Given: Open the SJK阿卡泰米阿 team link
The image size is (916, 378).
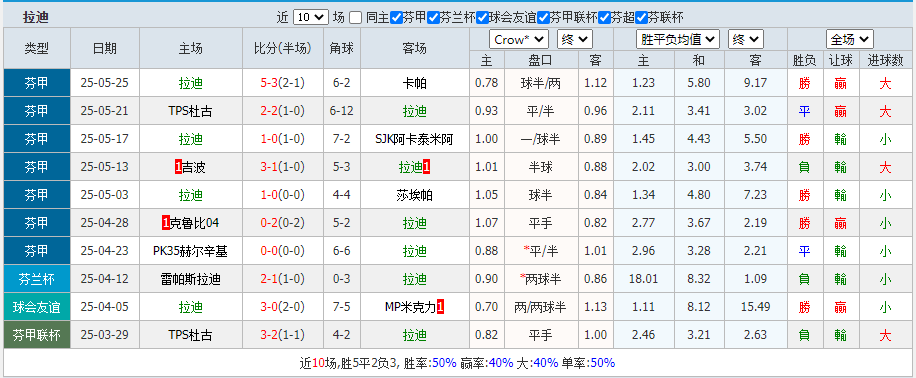Looking at the screenshot, I should [x=415, y=139].
